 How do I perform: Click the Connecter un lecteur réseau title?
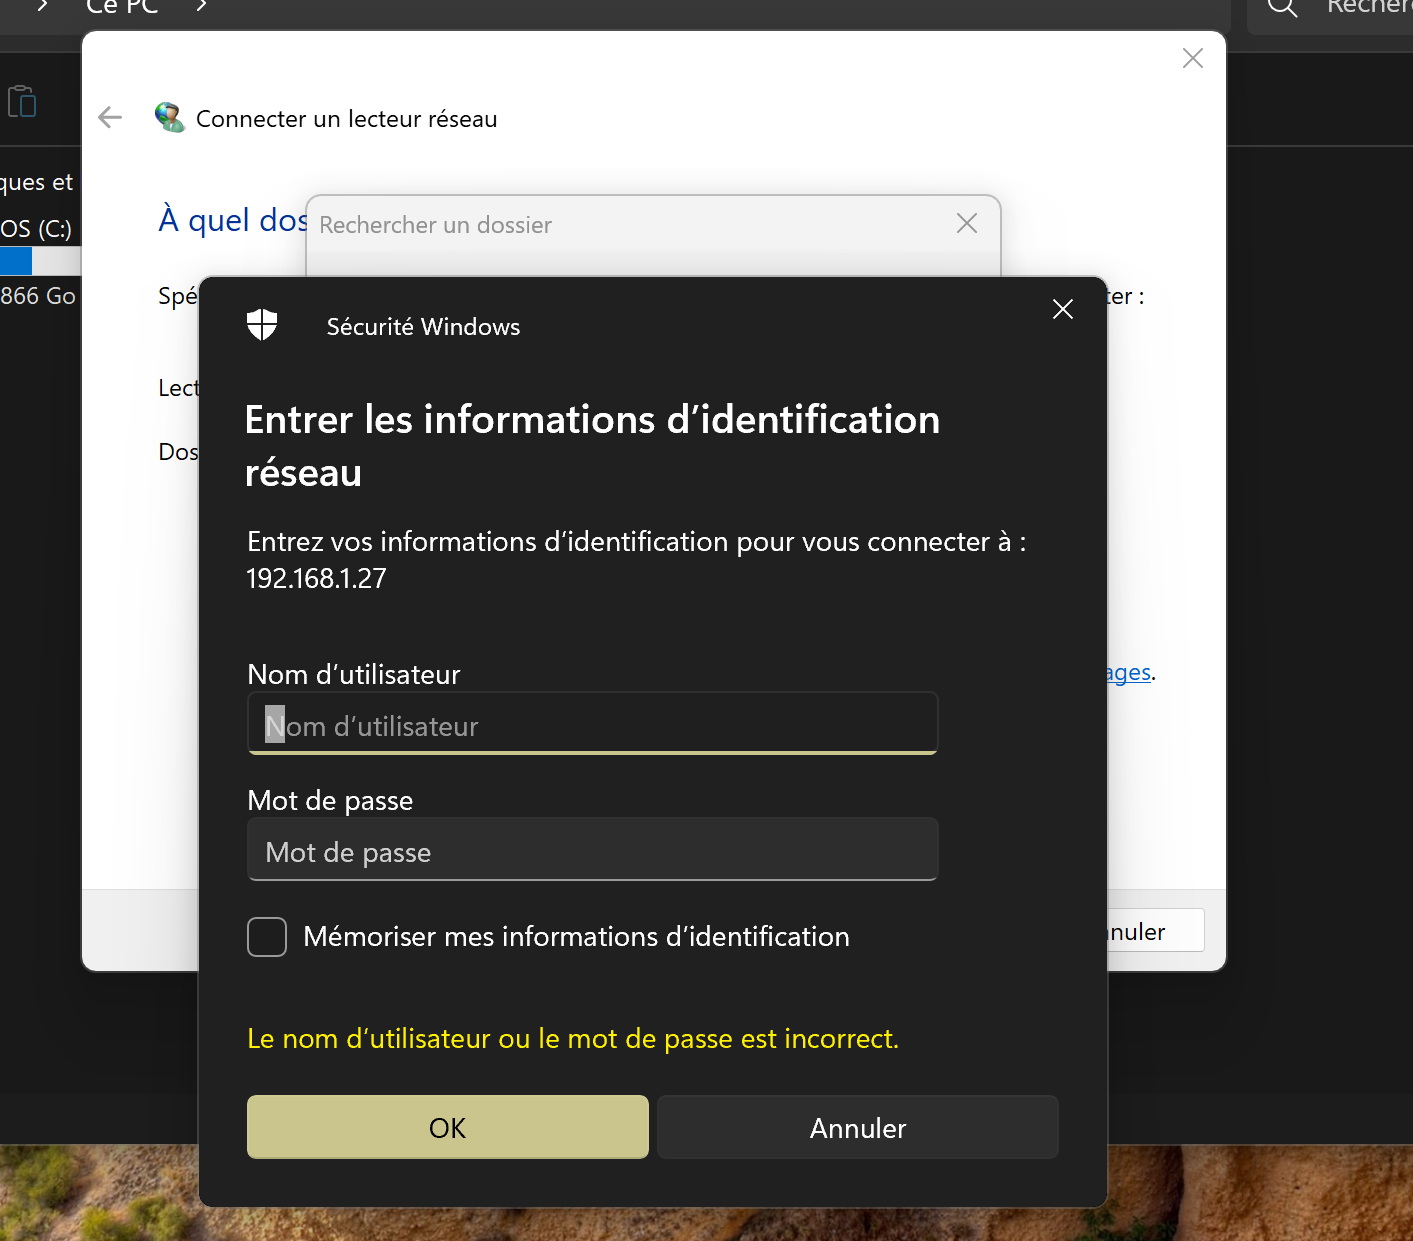[346, 119]
